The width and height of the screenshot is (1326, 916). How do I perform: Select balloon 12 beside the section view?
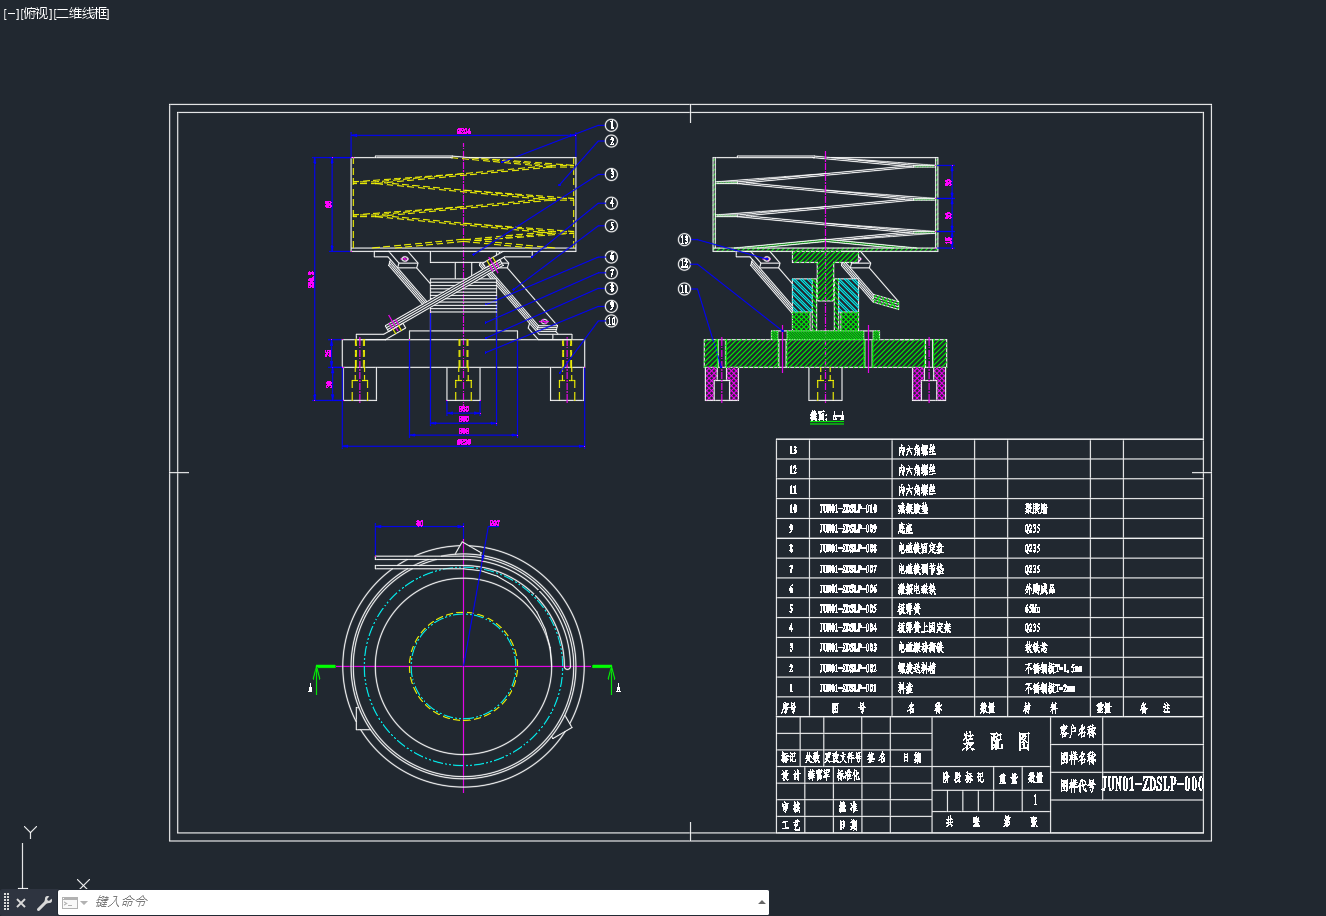coord(684,264)
